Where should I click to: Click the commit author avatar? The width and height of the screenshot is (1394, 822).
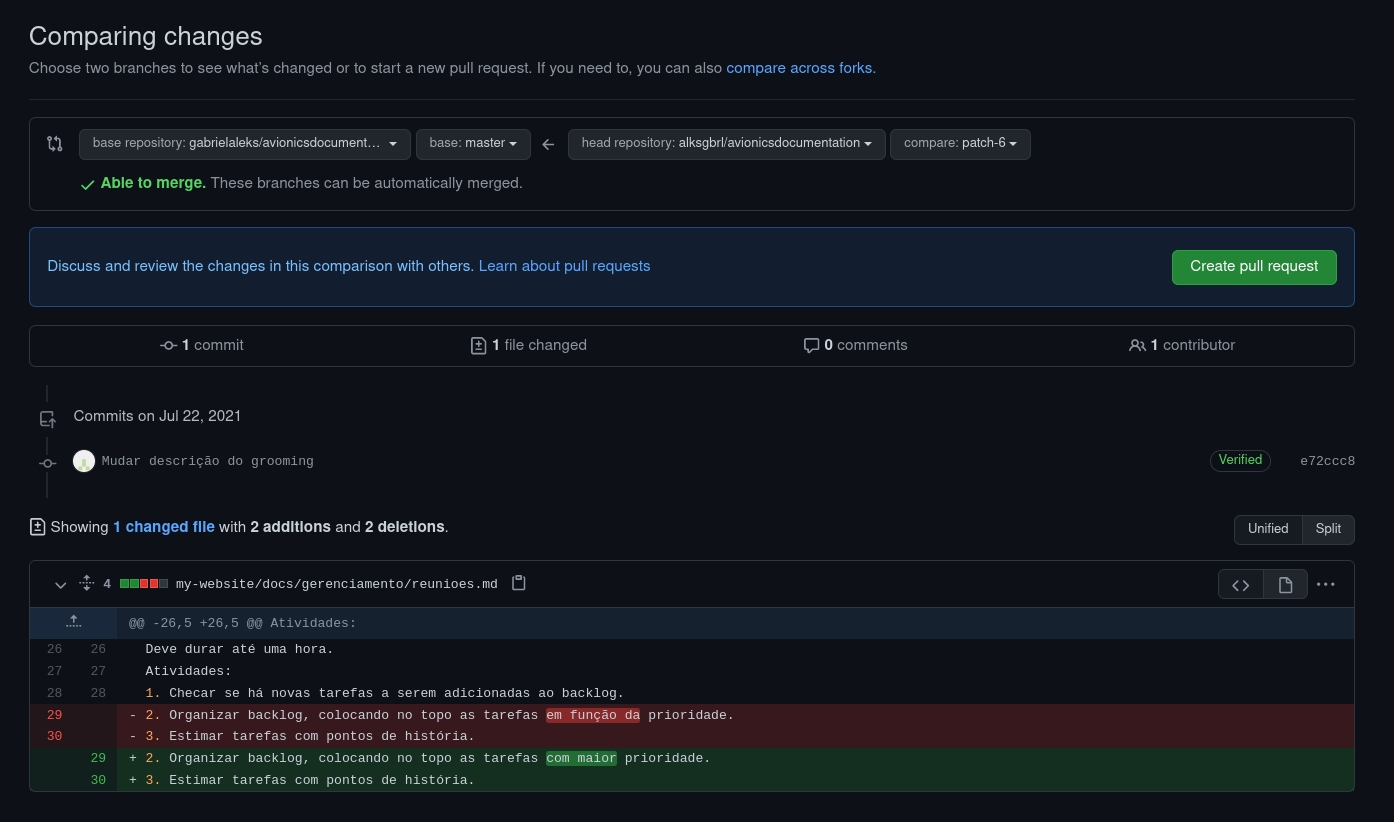pyautogui.click(x=84, y=461)
